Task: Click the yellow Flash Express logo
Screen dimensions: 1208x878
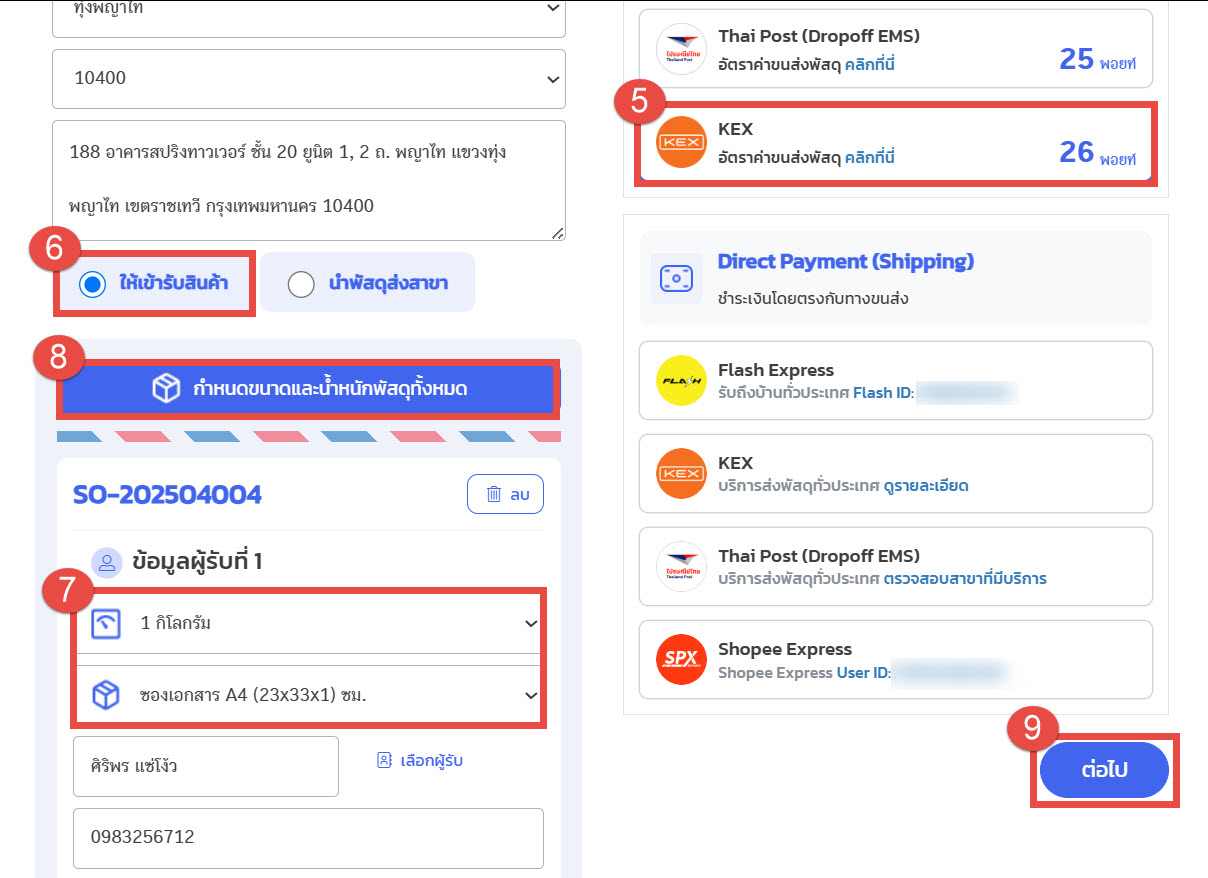Action: pyautogui.click(x=681, y=381)
